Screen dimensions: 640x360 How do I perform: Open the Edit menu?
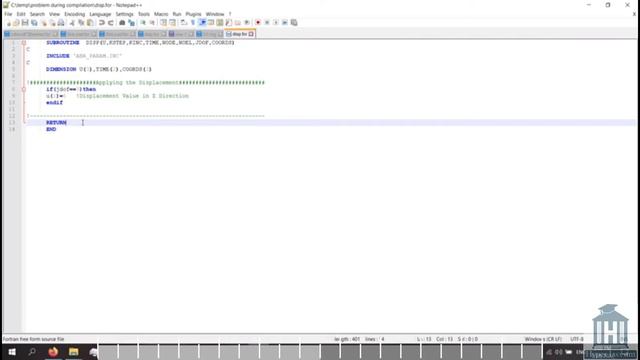[21, 14]
